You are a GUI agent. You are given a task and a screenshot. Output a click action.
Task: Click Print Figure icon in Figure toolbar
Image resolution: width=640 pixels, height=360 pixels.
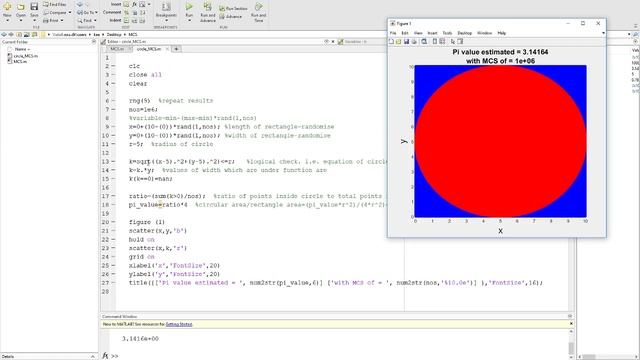coord(413,42)
